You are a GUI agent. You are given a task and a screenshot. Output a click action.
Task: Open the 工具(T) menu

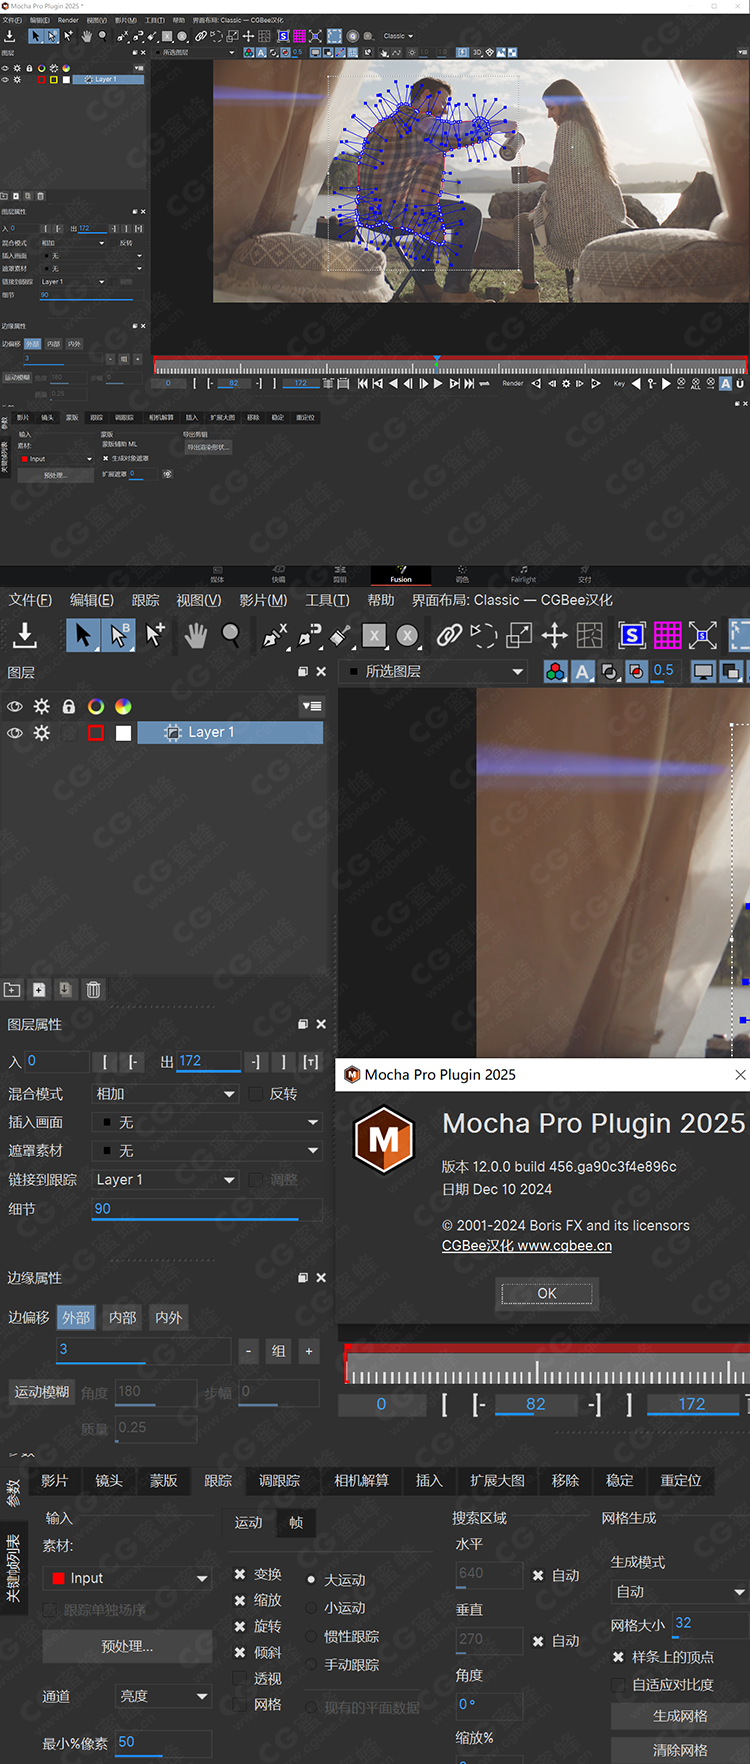pyautogui.click(x=327, y=600)
